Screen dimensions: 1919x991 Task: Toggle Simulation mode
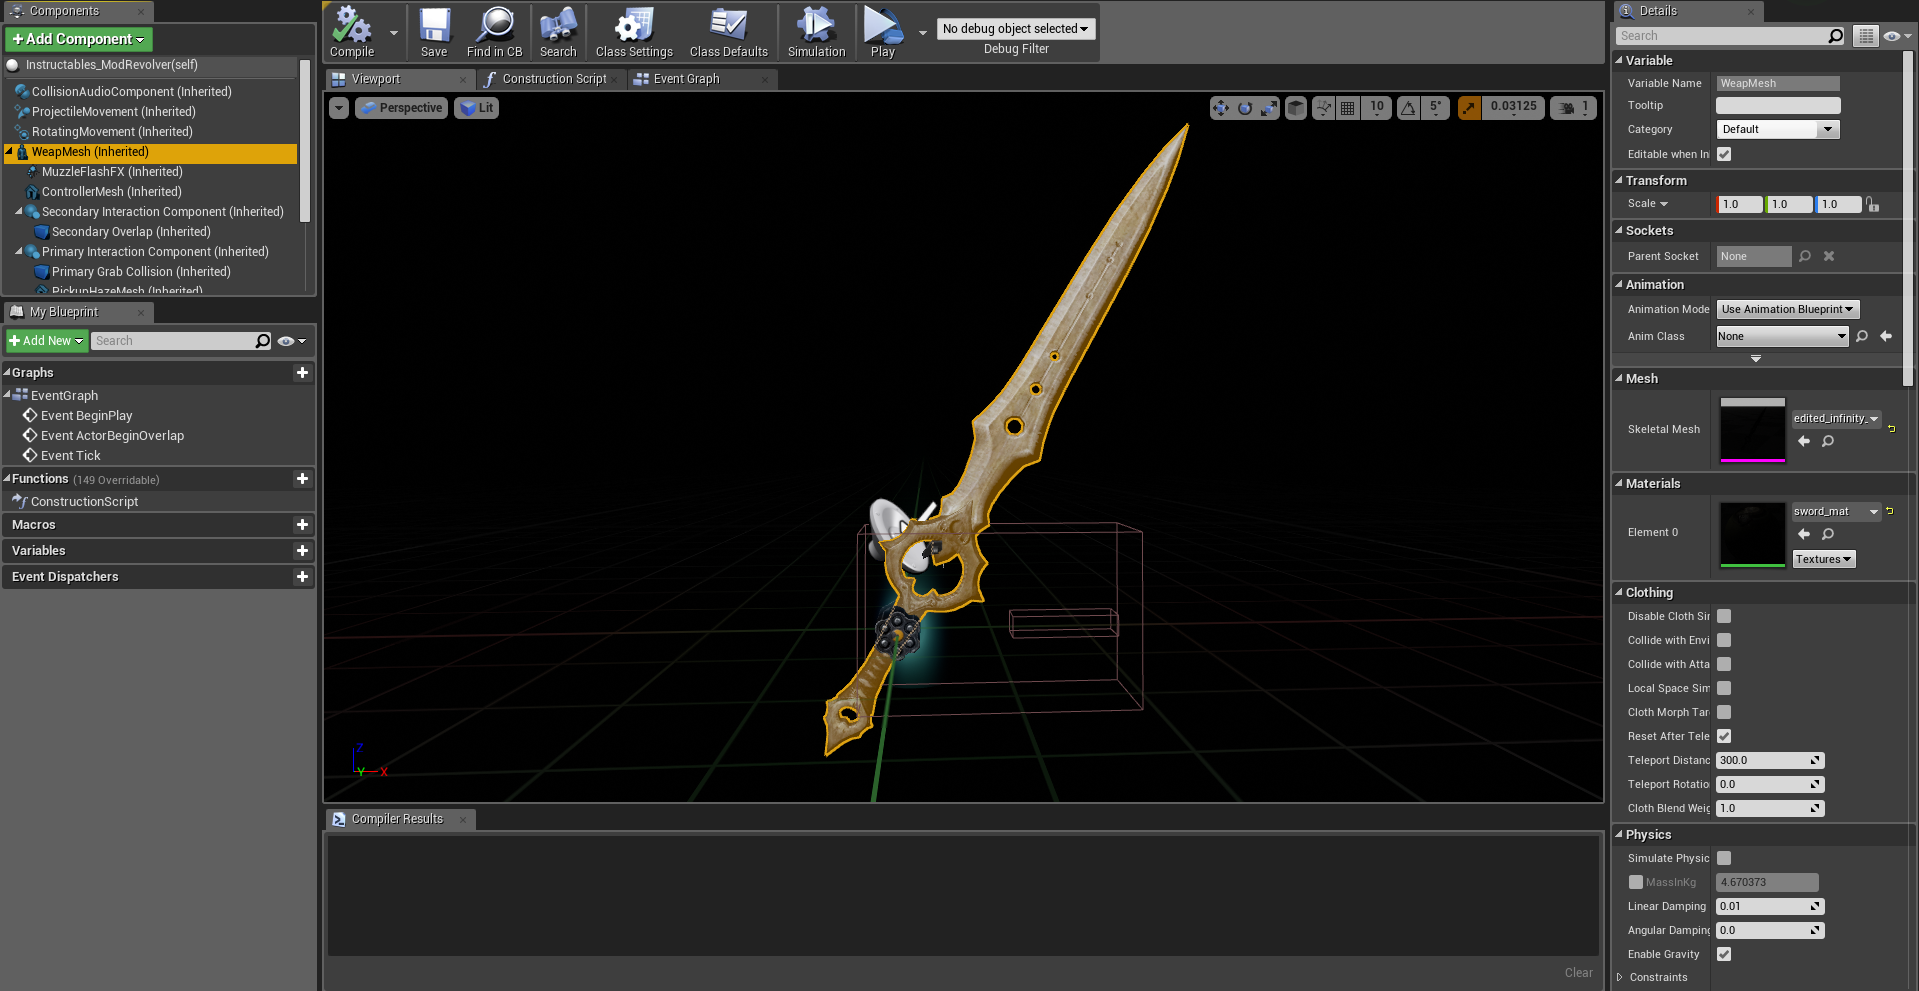[x=816, y=31]
